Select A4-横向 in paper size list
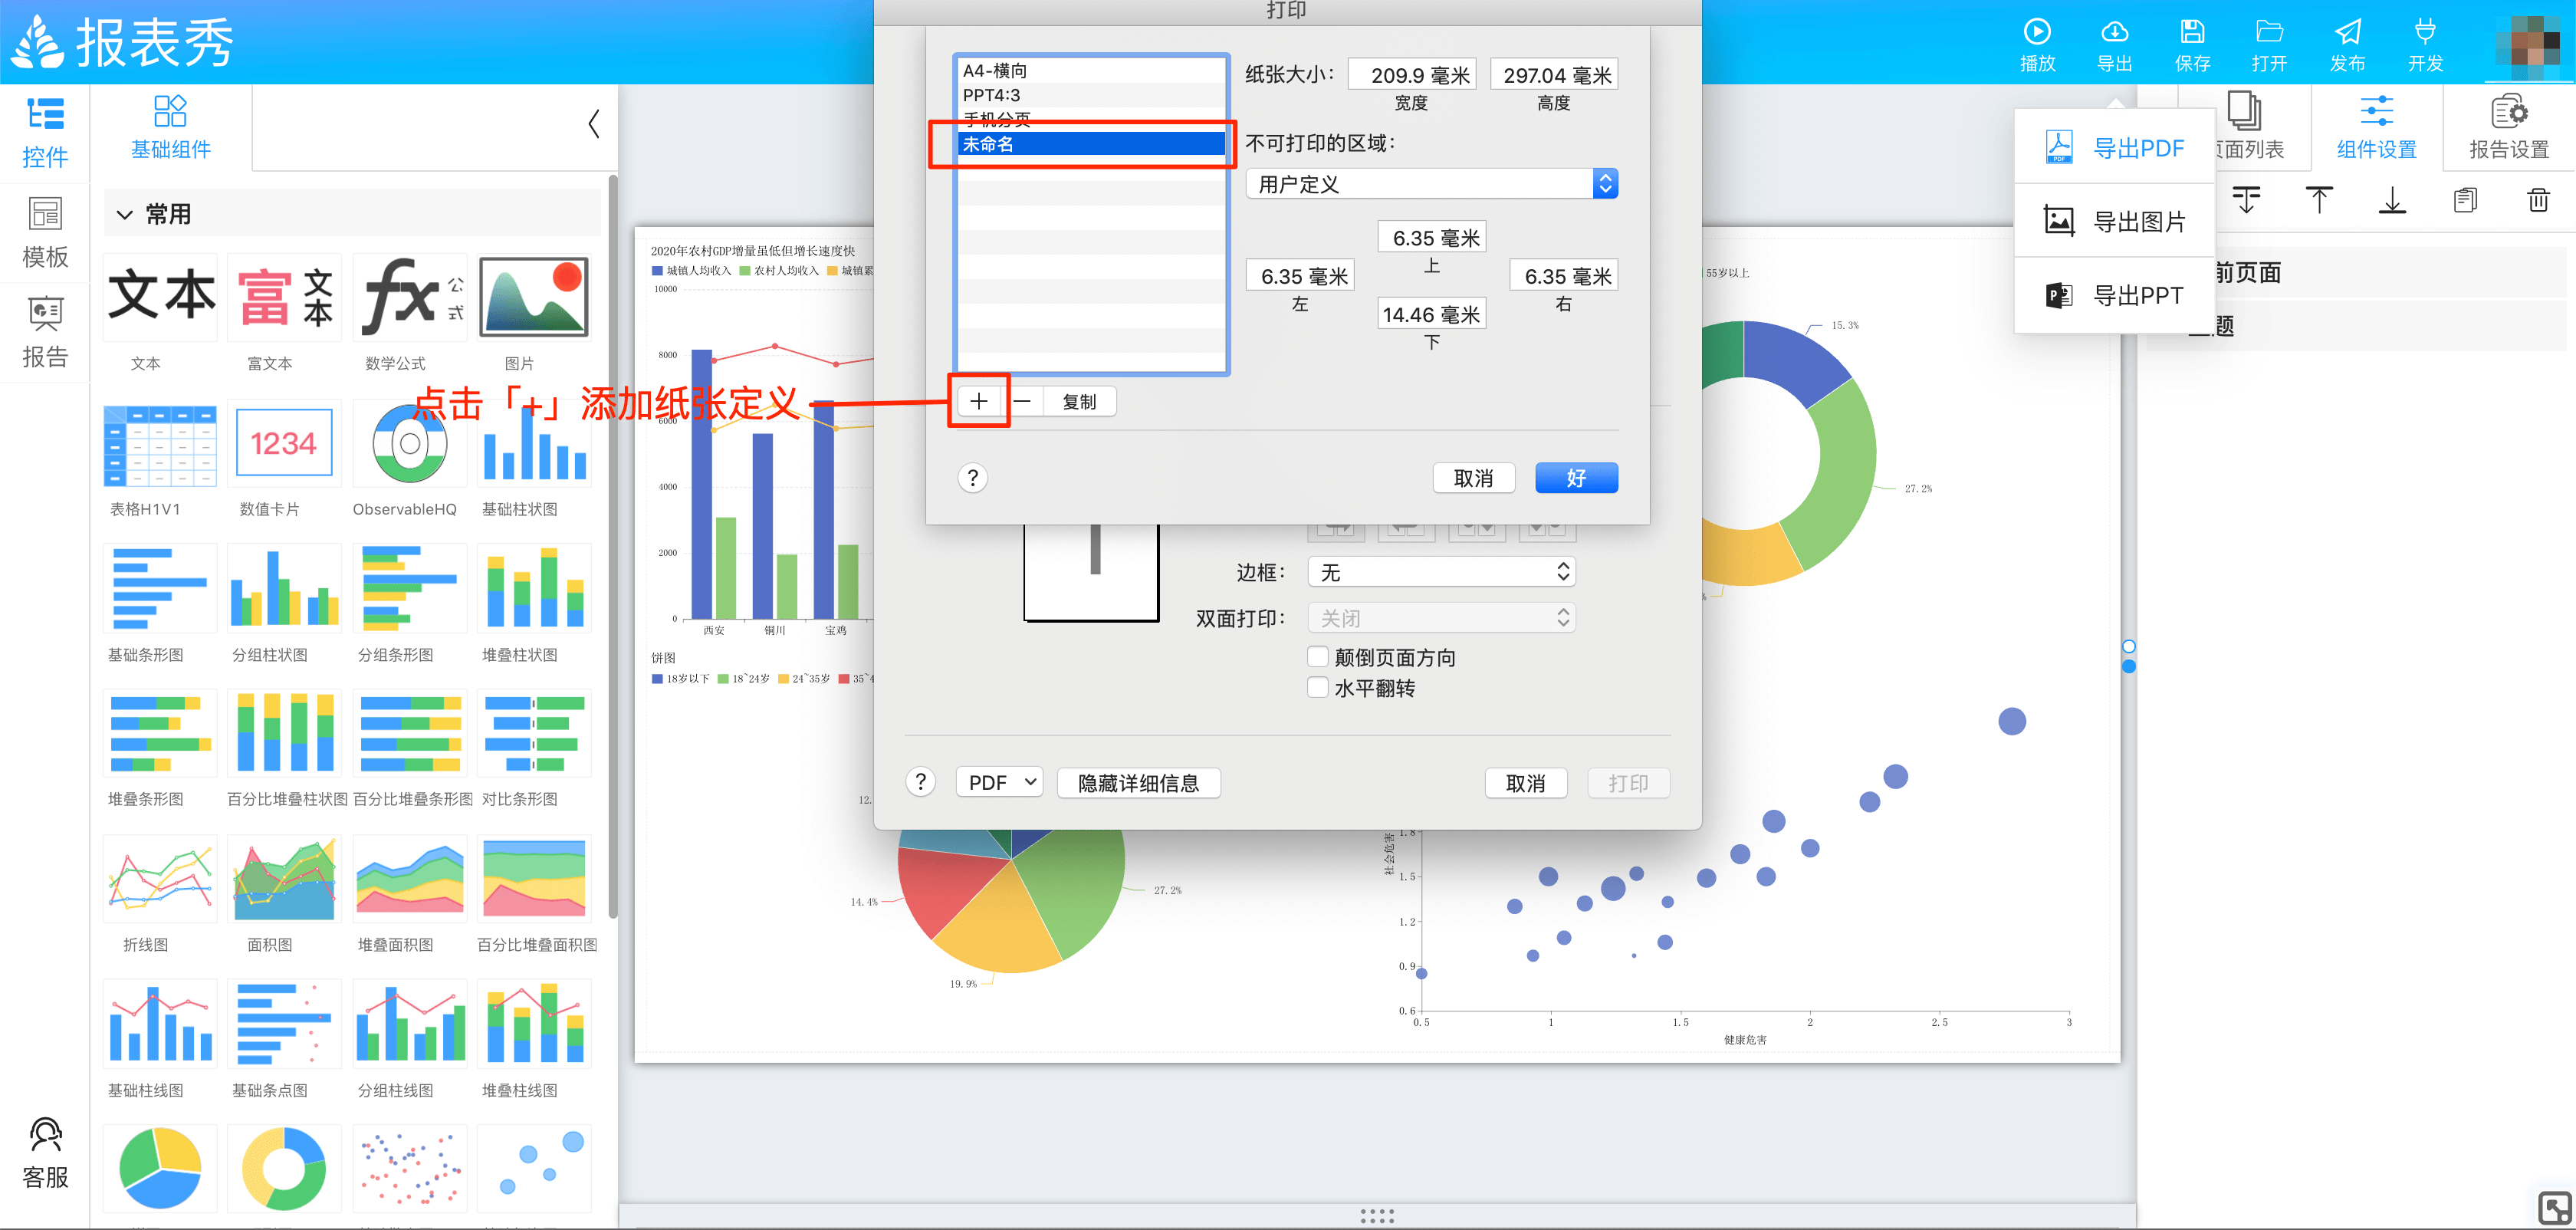This screenshot has width=2576, height=1230. click(x=1091, y=71)
